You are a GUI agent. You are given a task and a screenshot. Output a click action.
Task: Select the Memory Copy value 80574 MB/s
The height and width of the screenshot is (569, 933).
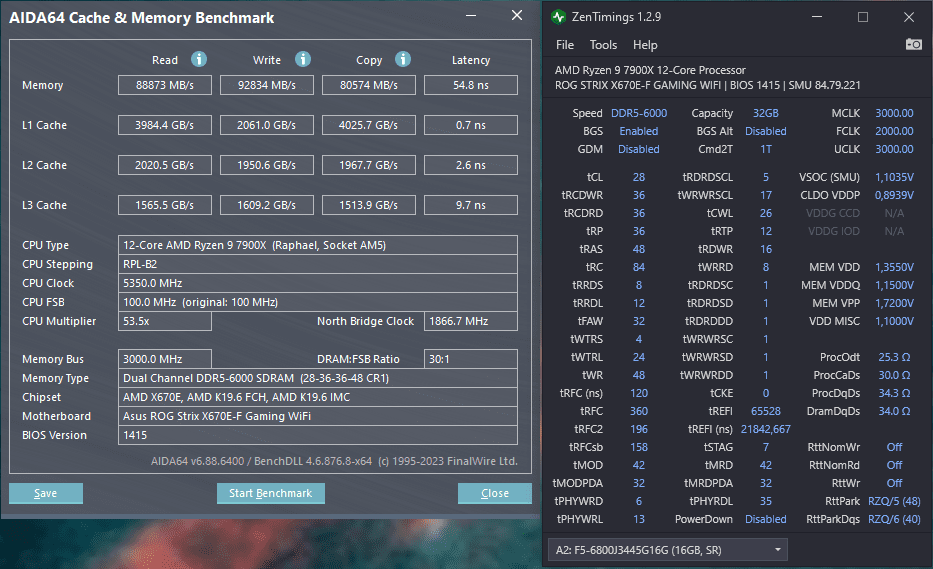(369, 85)
